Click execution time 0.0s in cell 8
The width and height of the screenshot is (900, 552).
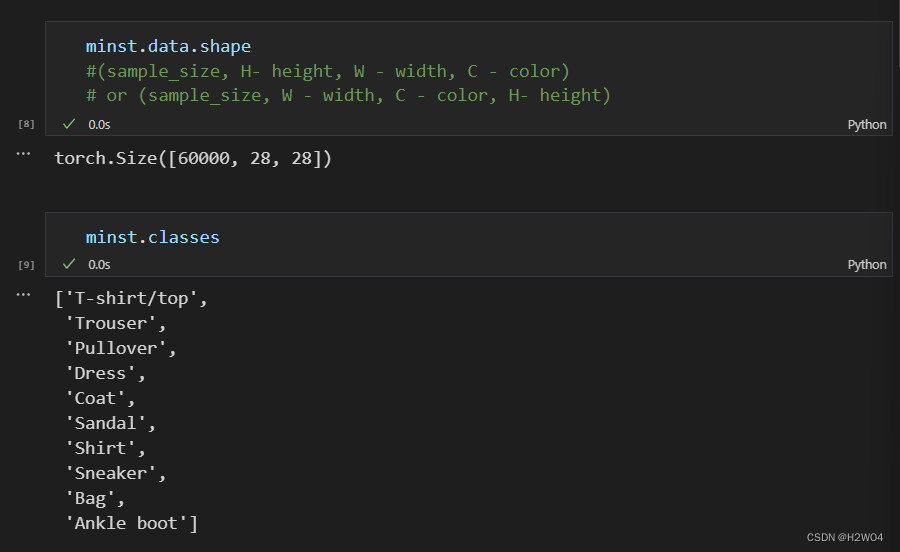click(x=99, y=125)
